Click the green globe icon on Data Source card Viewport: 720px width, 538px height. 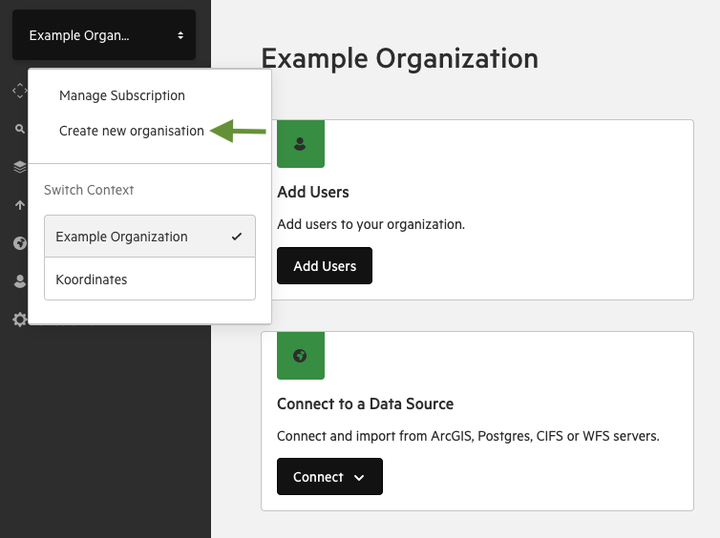[x=301, y=355]
